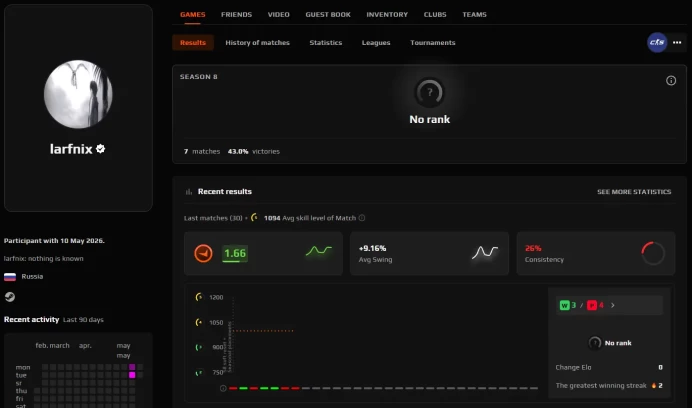Click the CS game selector icon
Image resolution: width=692 pixels, height=408 pixels.
click(657, 42)
